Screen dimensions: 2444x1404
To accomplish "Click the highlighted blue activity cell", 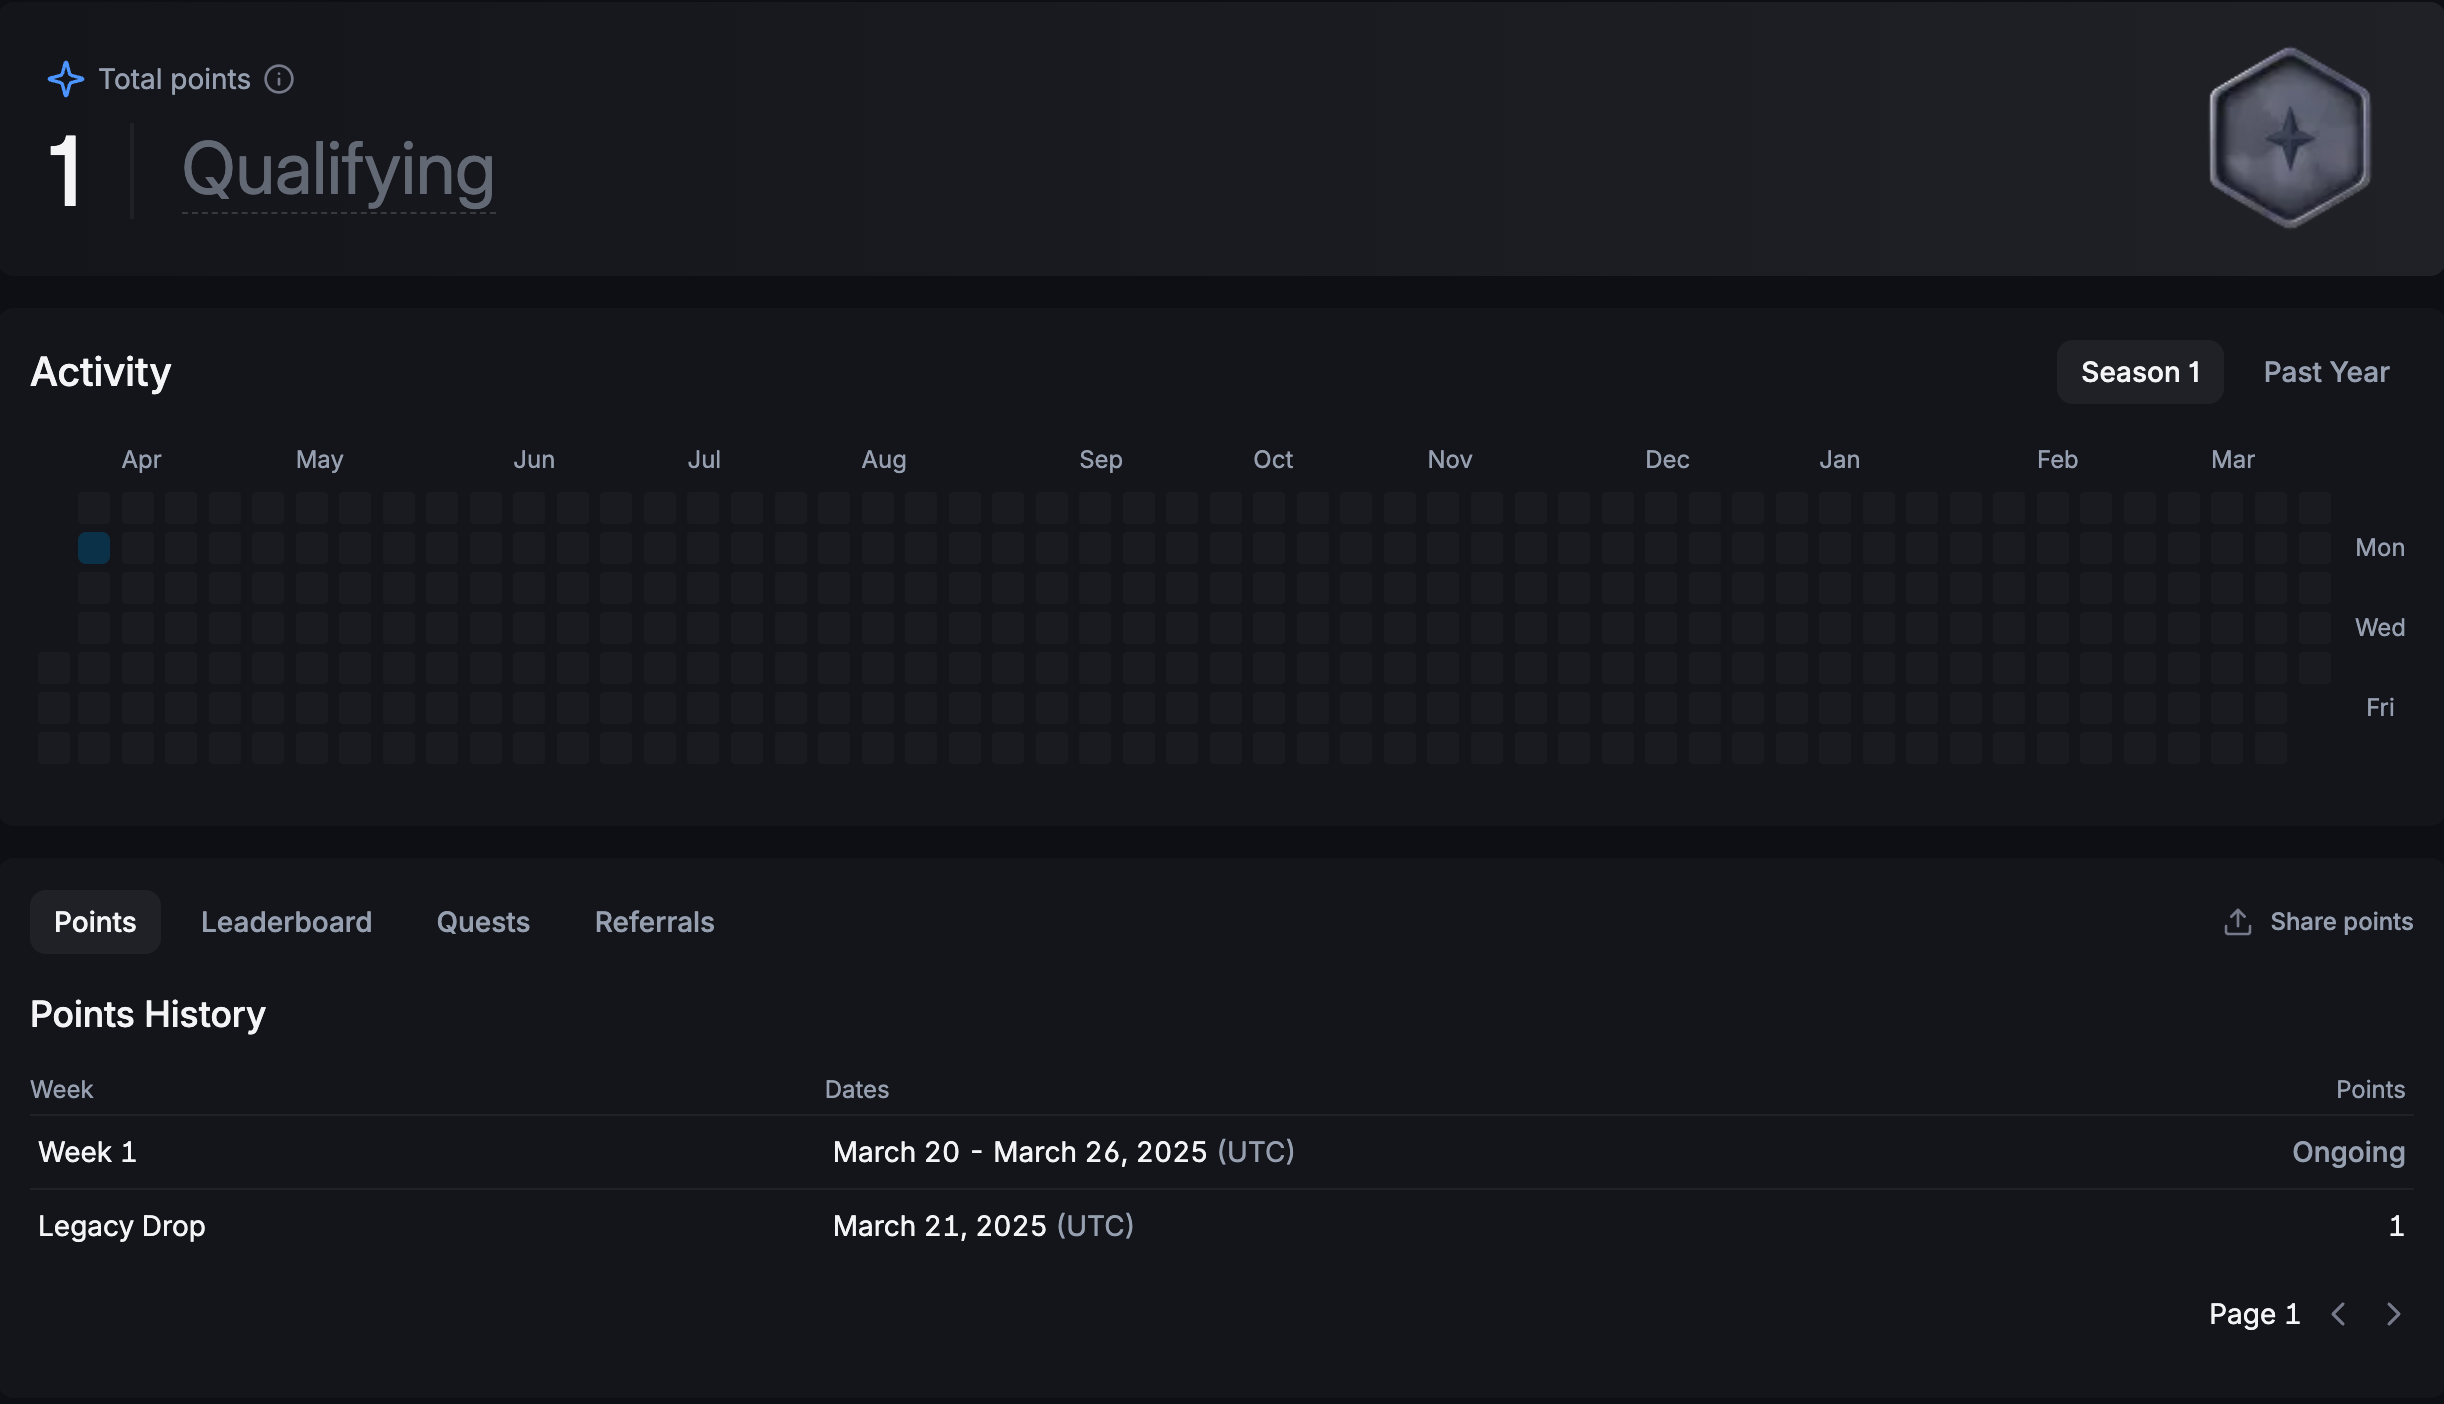I will pyautogui.click(x=94, y=548).
